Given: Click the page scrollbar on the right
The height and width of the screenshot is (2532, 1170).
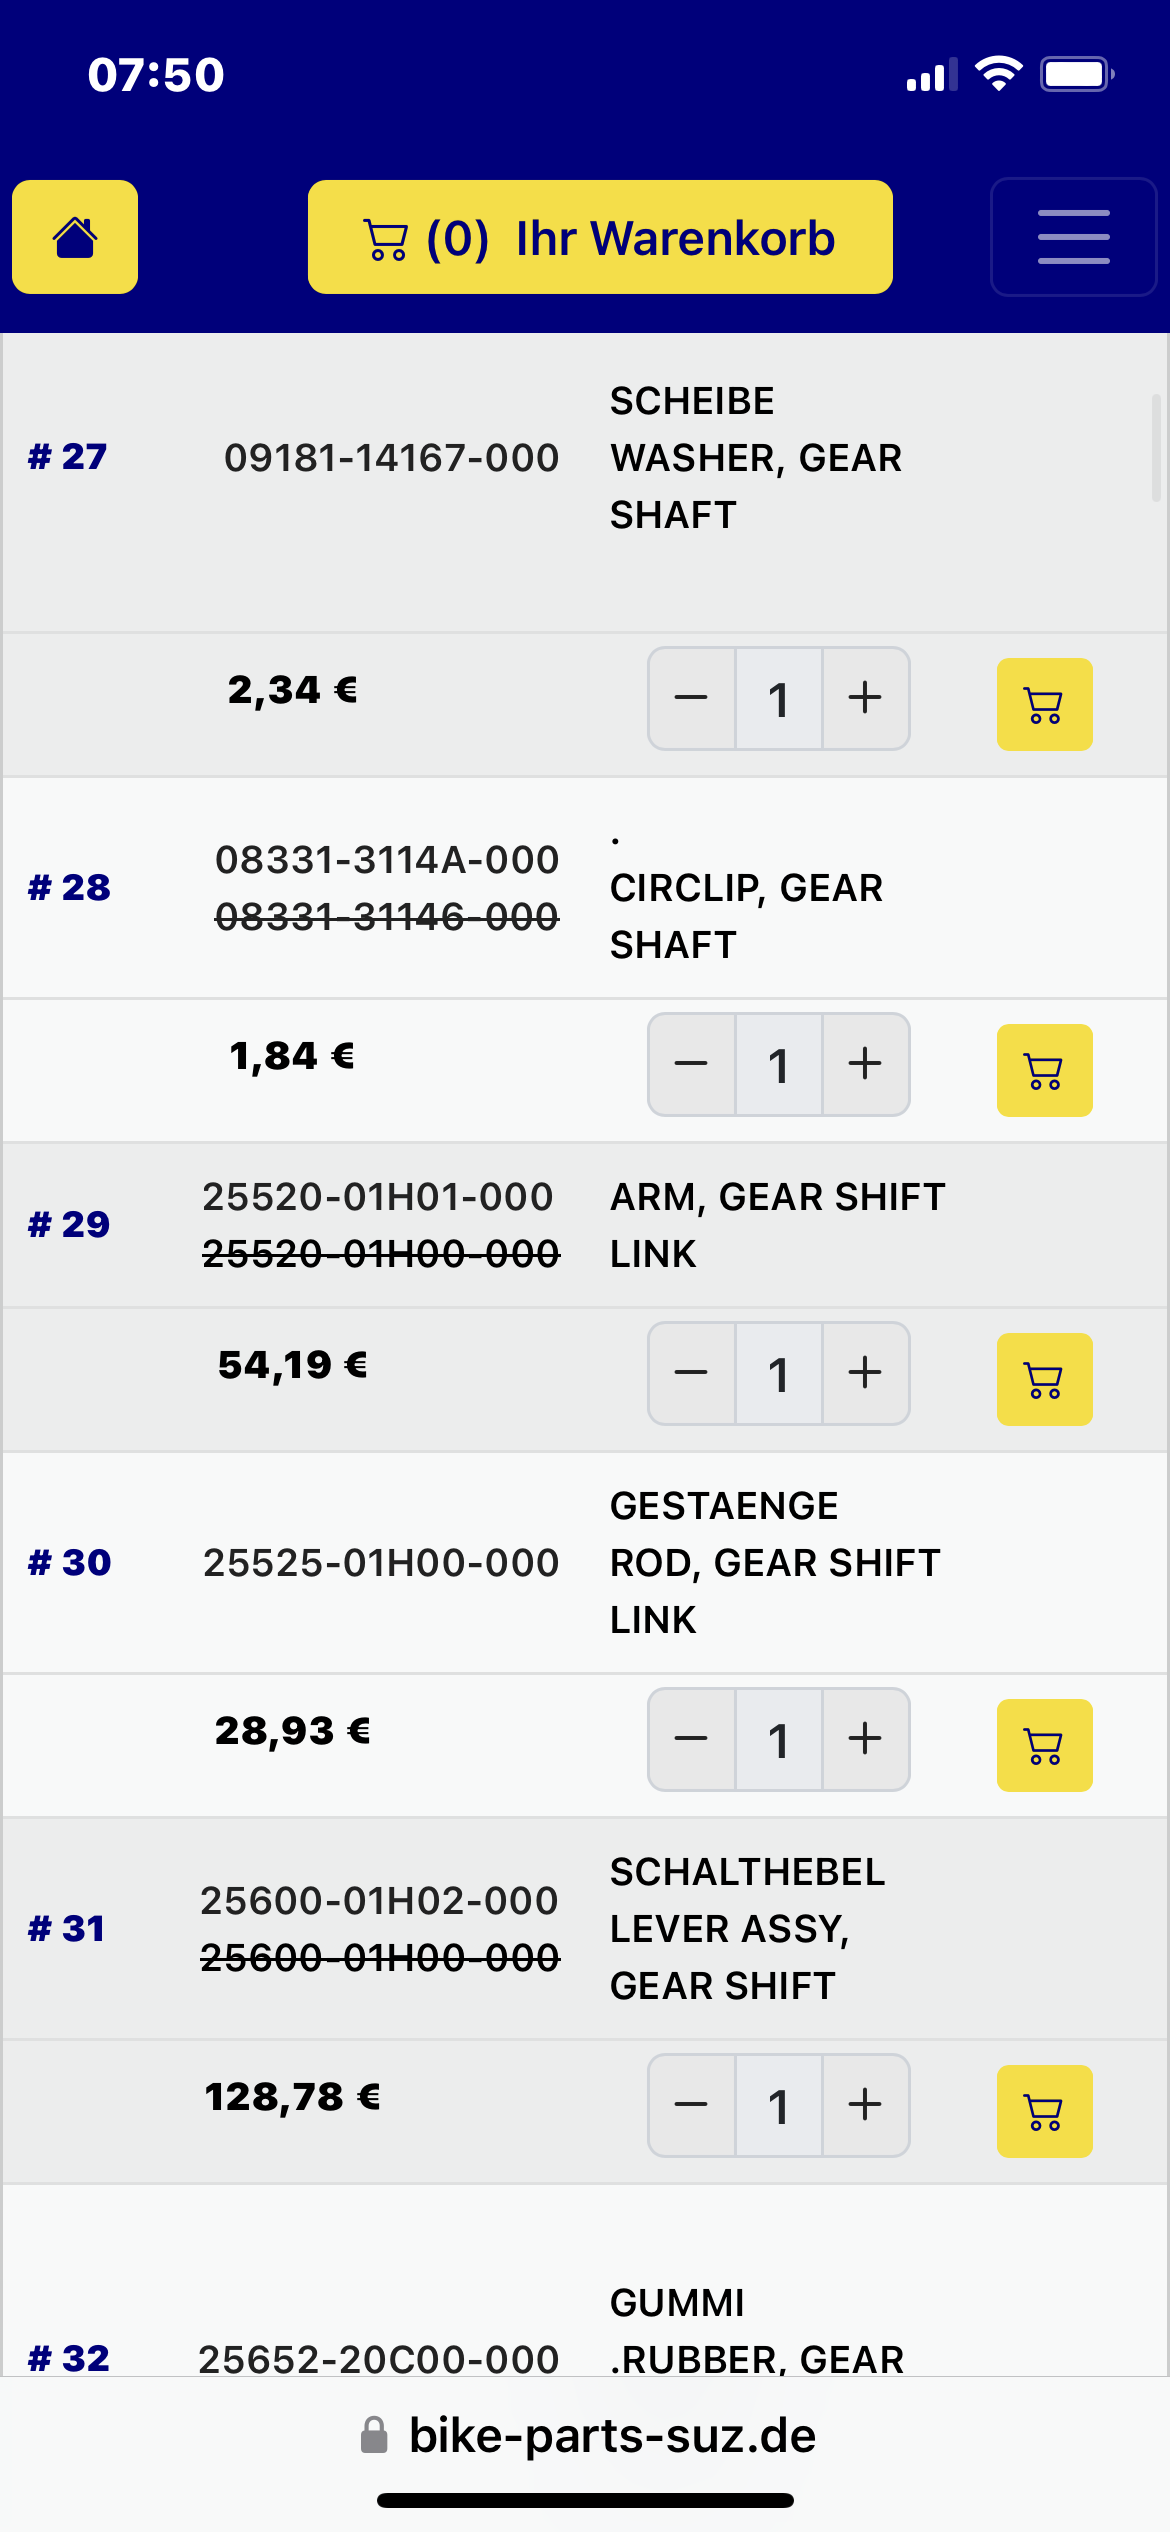Looking at the screenshot, I should pos(1156,447).
